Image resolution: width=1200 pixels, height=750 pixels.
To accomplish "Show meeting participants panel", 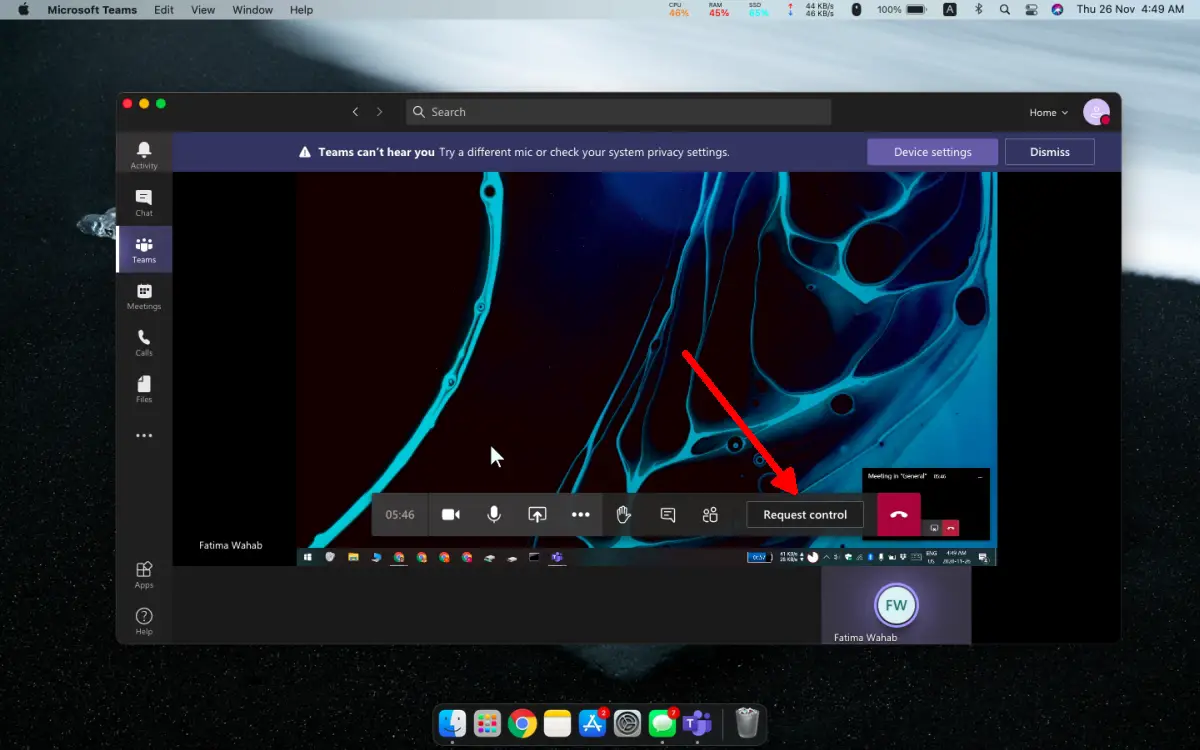I will pyautogui.click(x=710, y=515).
